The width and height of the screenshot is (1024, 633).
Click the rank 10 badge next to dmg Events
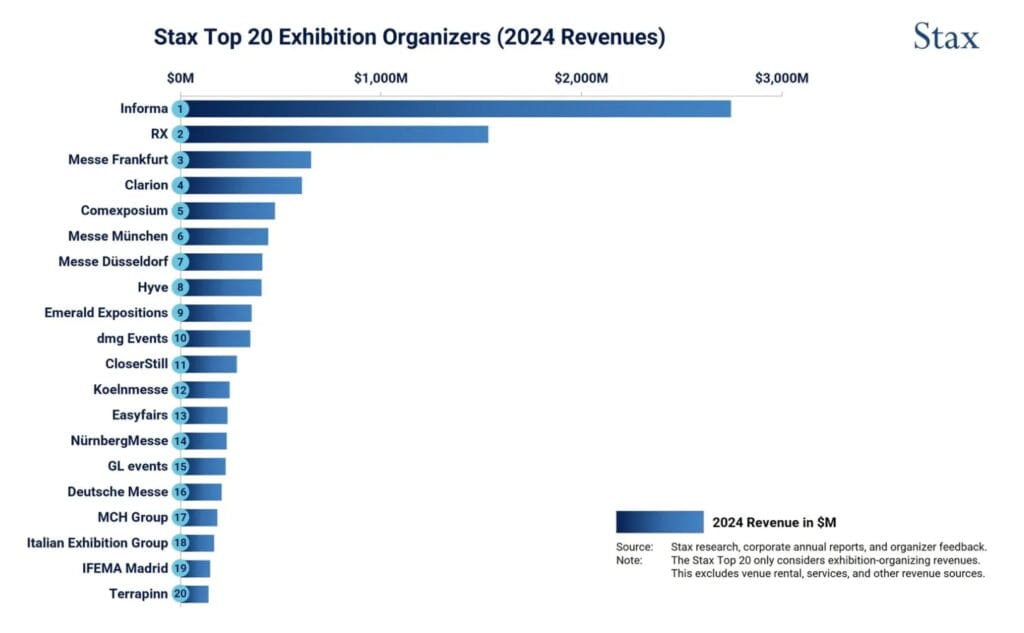(x=181, y=338)
